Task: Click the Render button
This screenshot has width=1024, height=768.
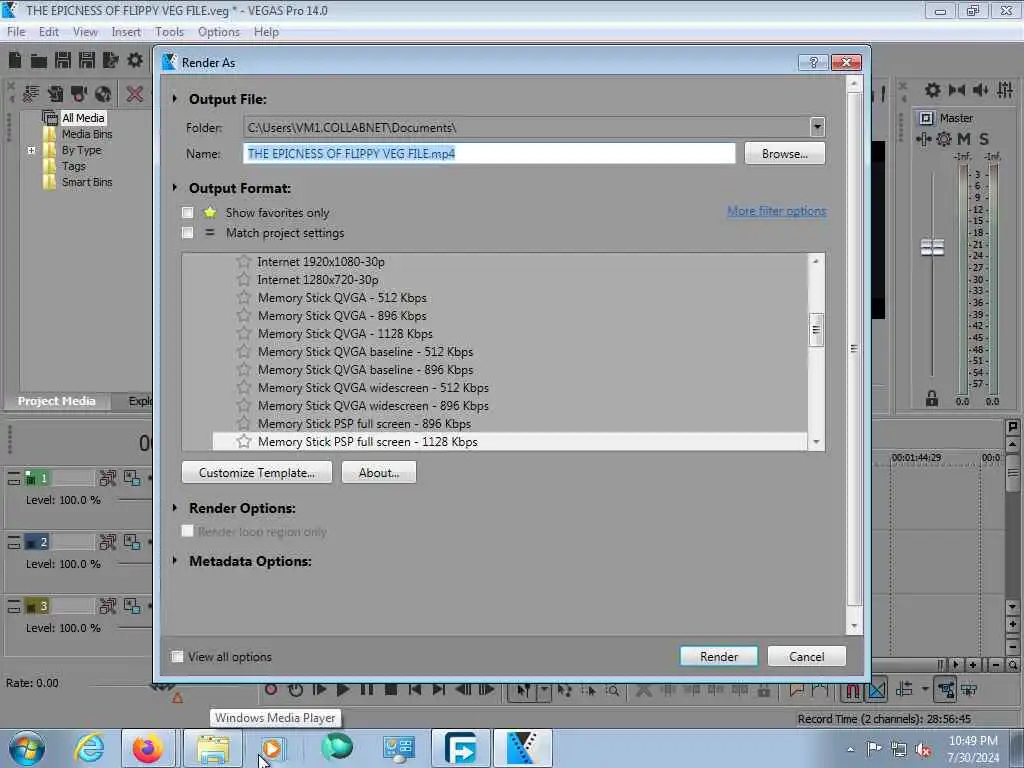Action: [718, 656]
